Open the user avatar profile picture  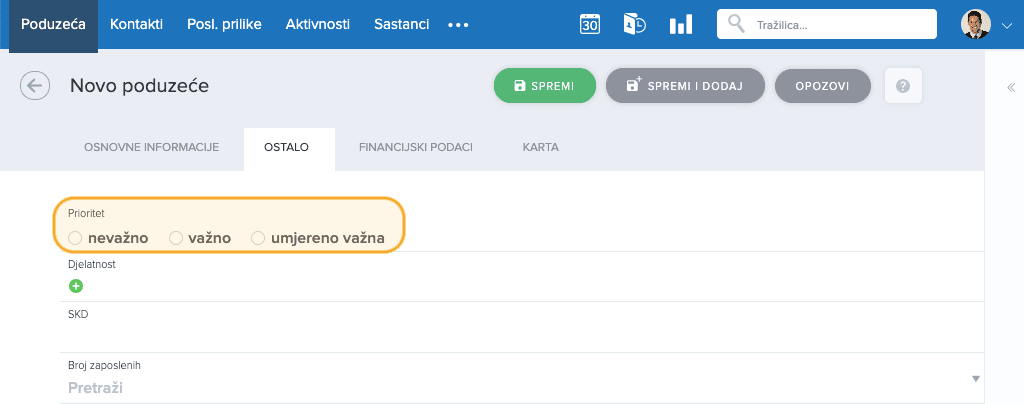976,25
